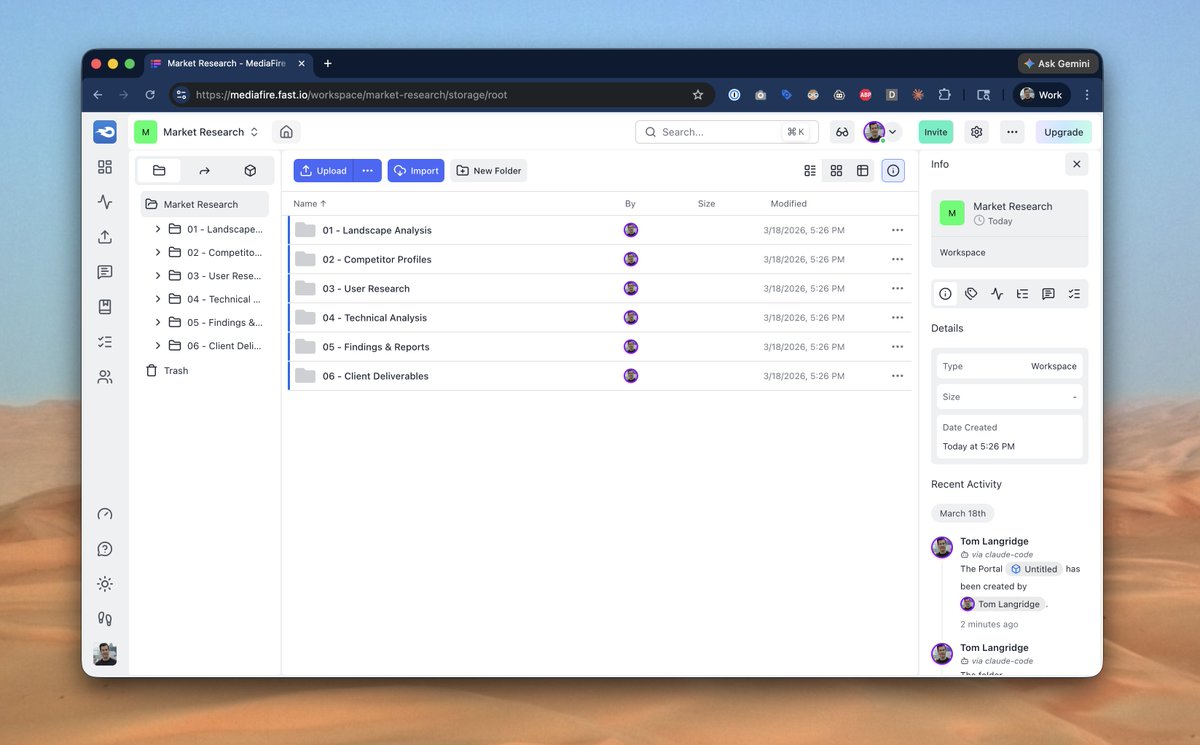Switch to the folders tab in tree panel
This screenshot has width=1200, height=745.
pos(159,171)
